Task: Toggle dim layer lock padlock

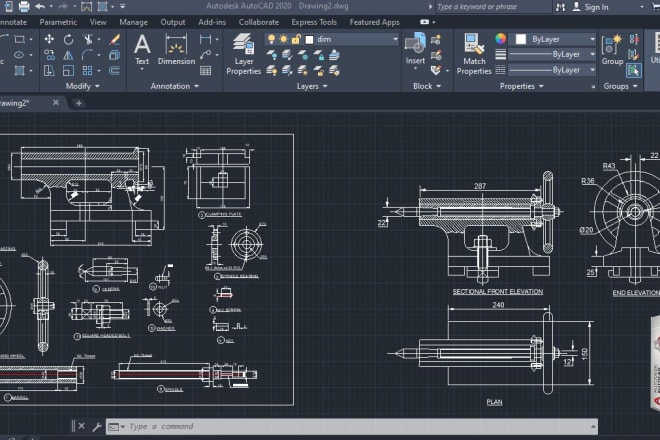Action: [x=296, y=39]
